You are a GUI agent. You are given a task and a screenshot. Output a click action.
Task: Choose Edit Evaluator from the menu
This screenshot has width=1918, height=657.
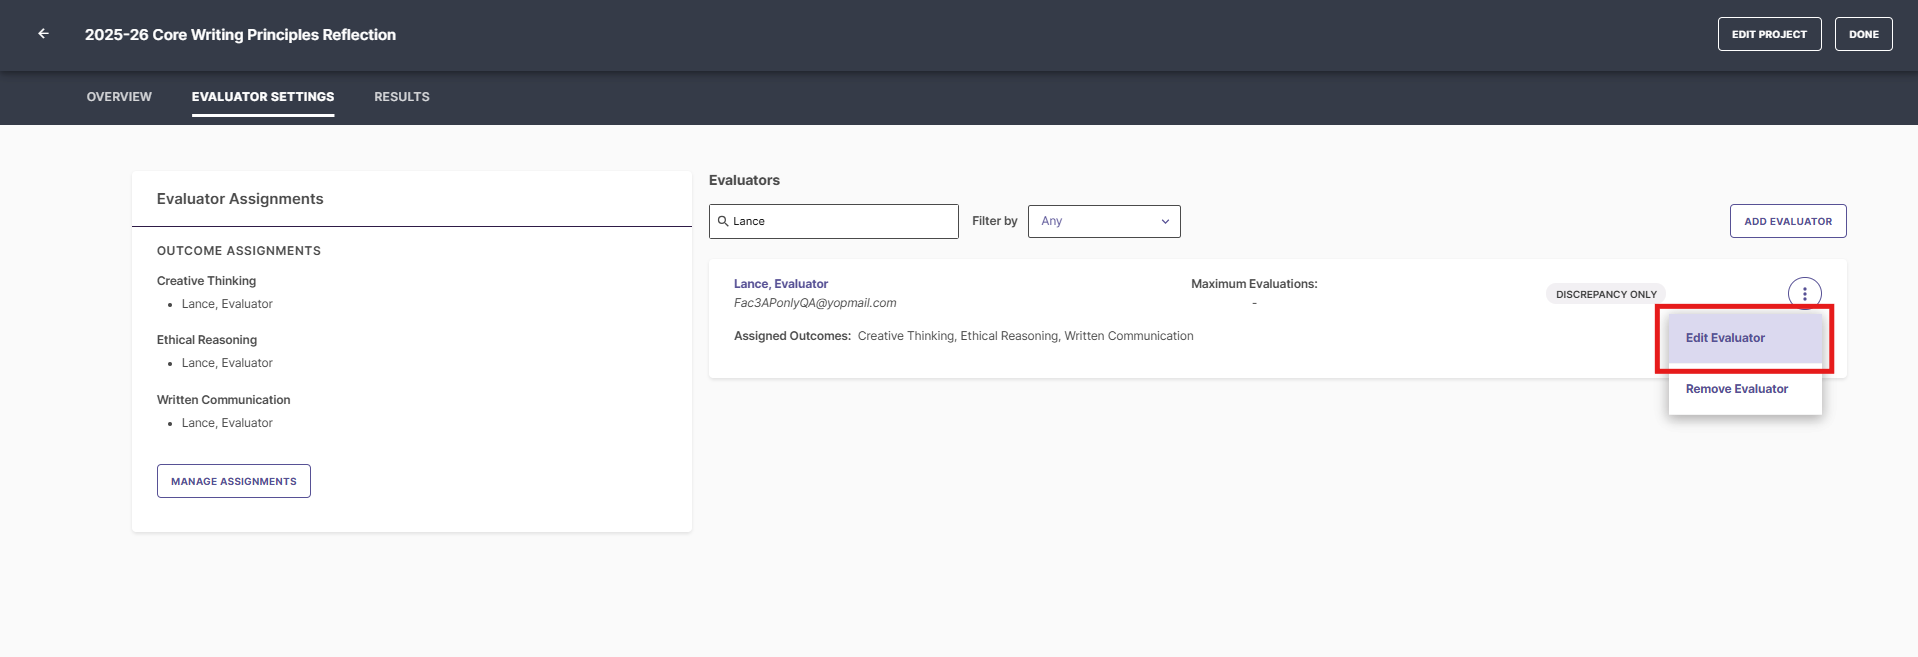click(1744, 338)
